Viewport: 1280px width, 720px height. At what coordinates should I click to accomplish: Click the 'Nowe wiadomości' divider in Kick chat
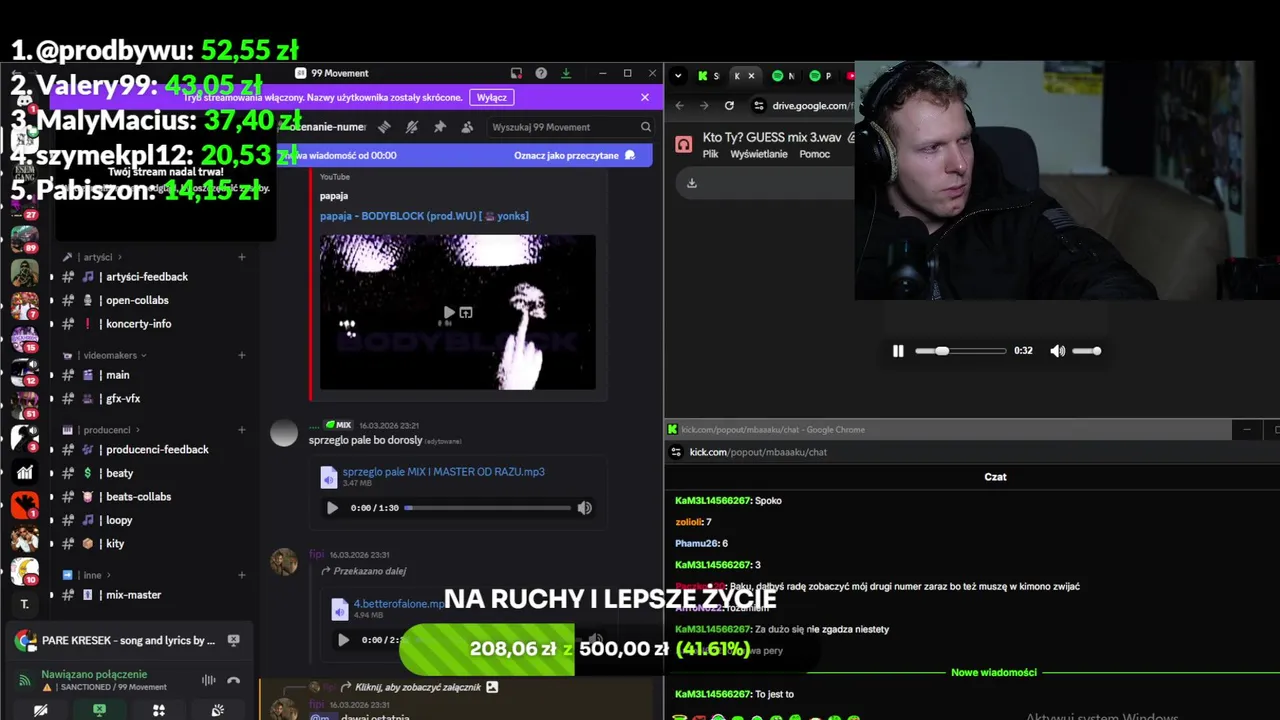[994, 673]
